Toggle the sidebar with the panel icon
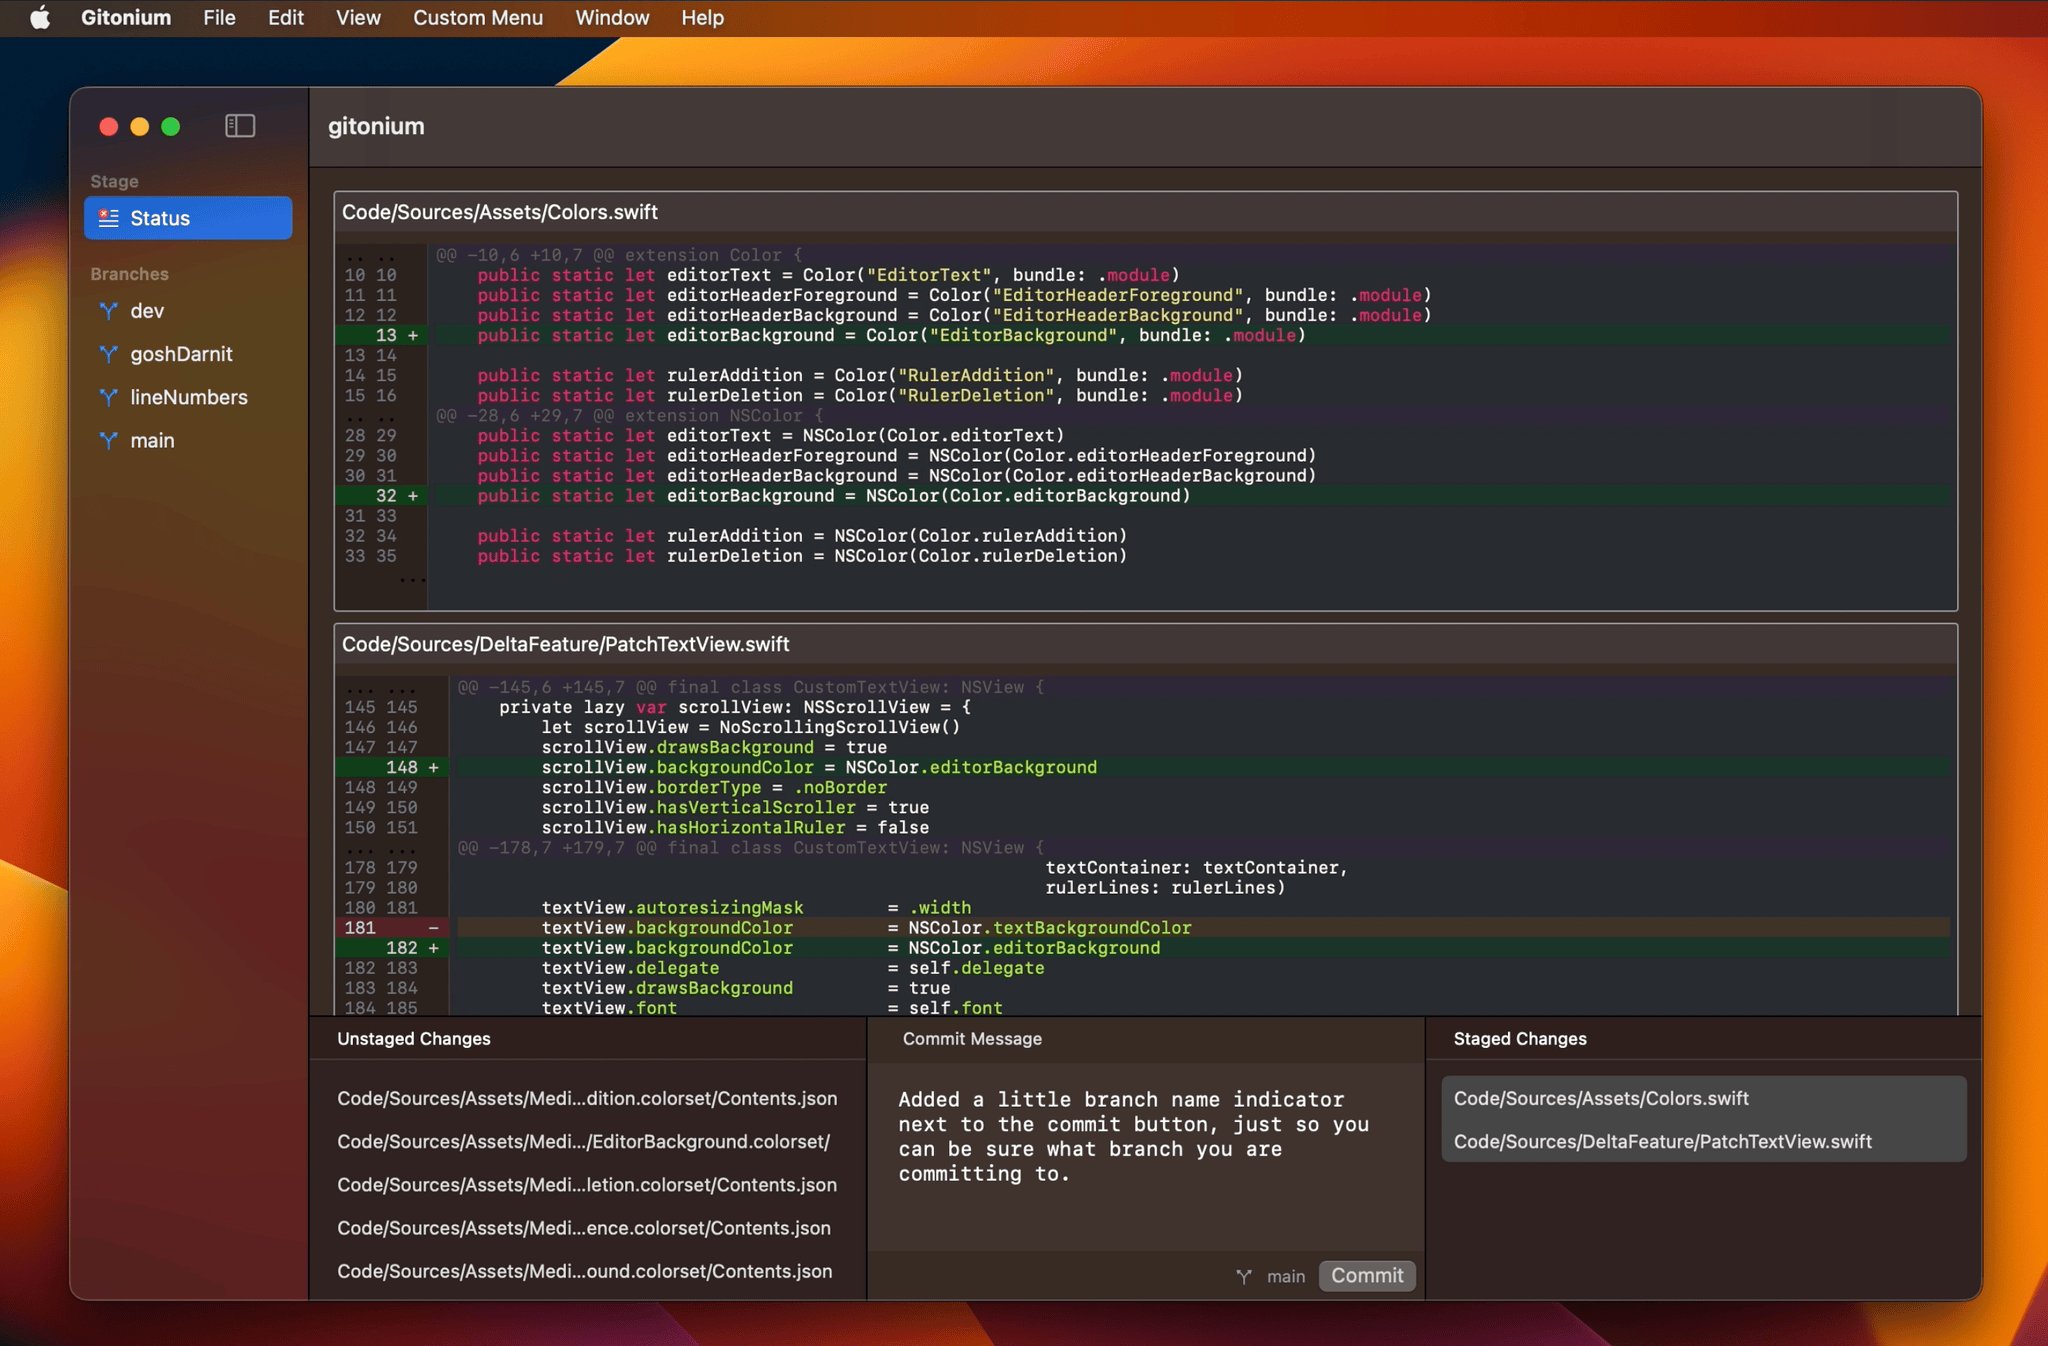 pyautogui.click(x=240, y=126)
